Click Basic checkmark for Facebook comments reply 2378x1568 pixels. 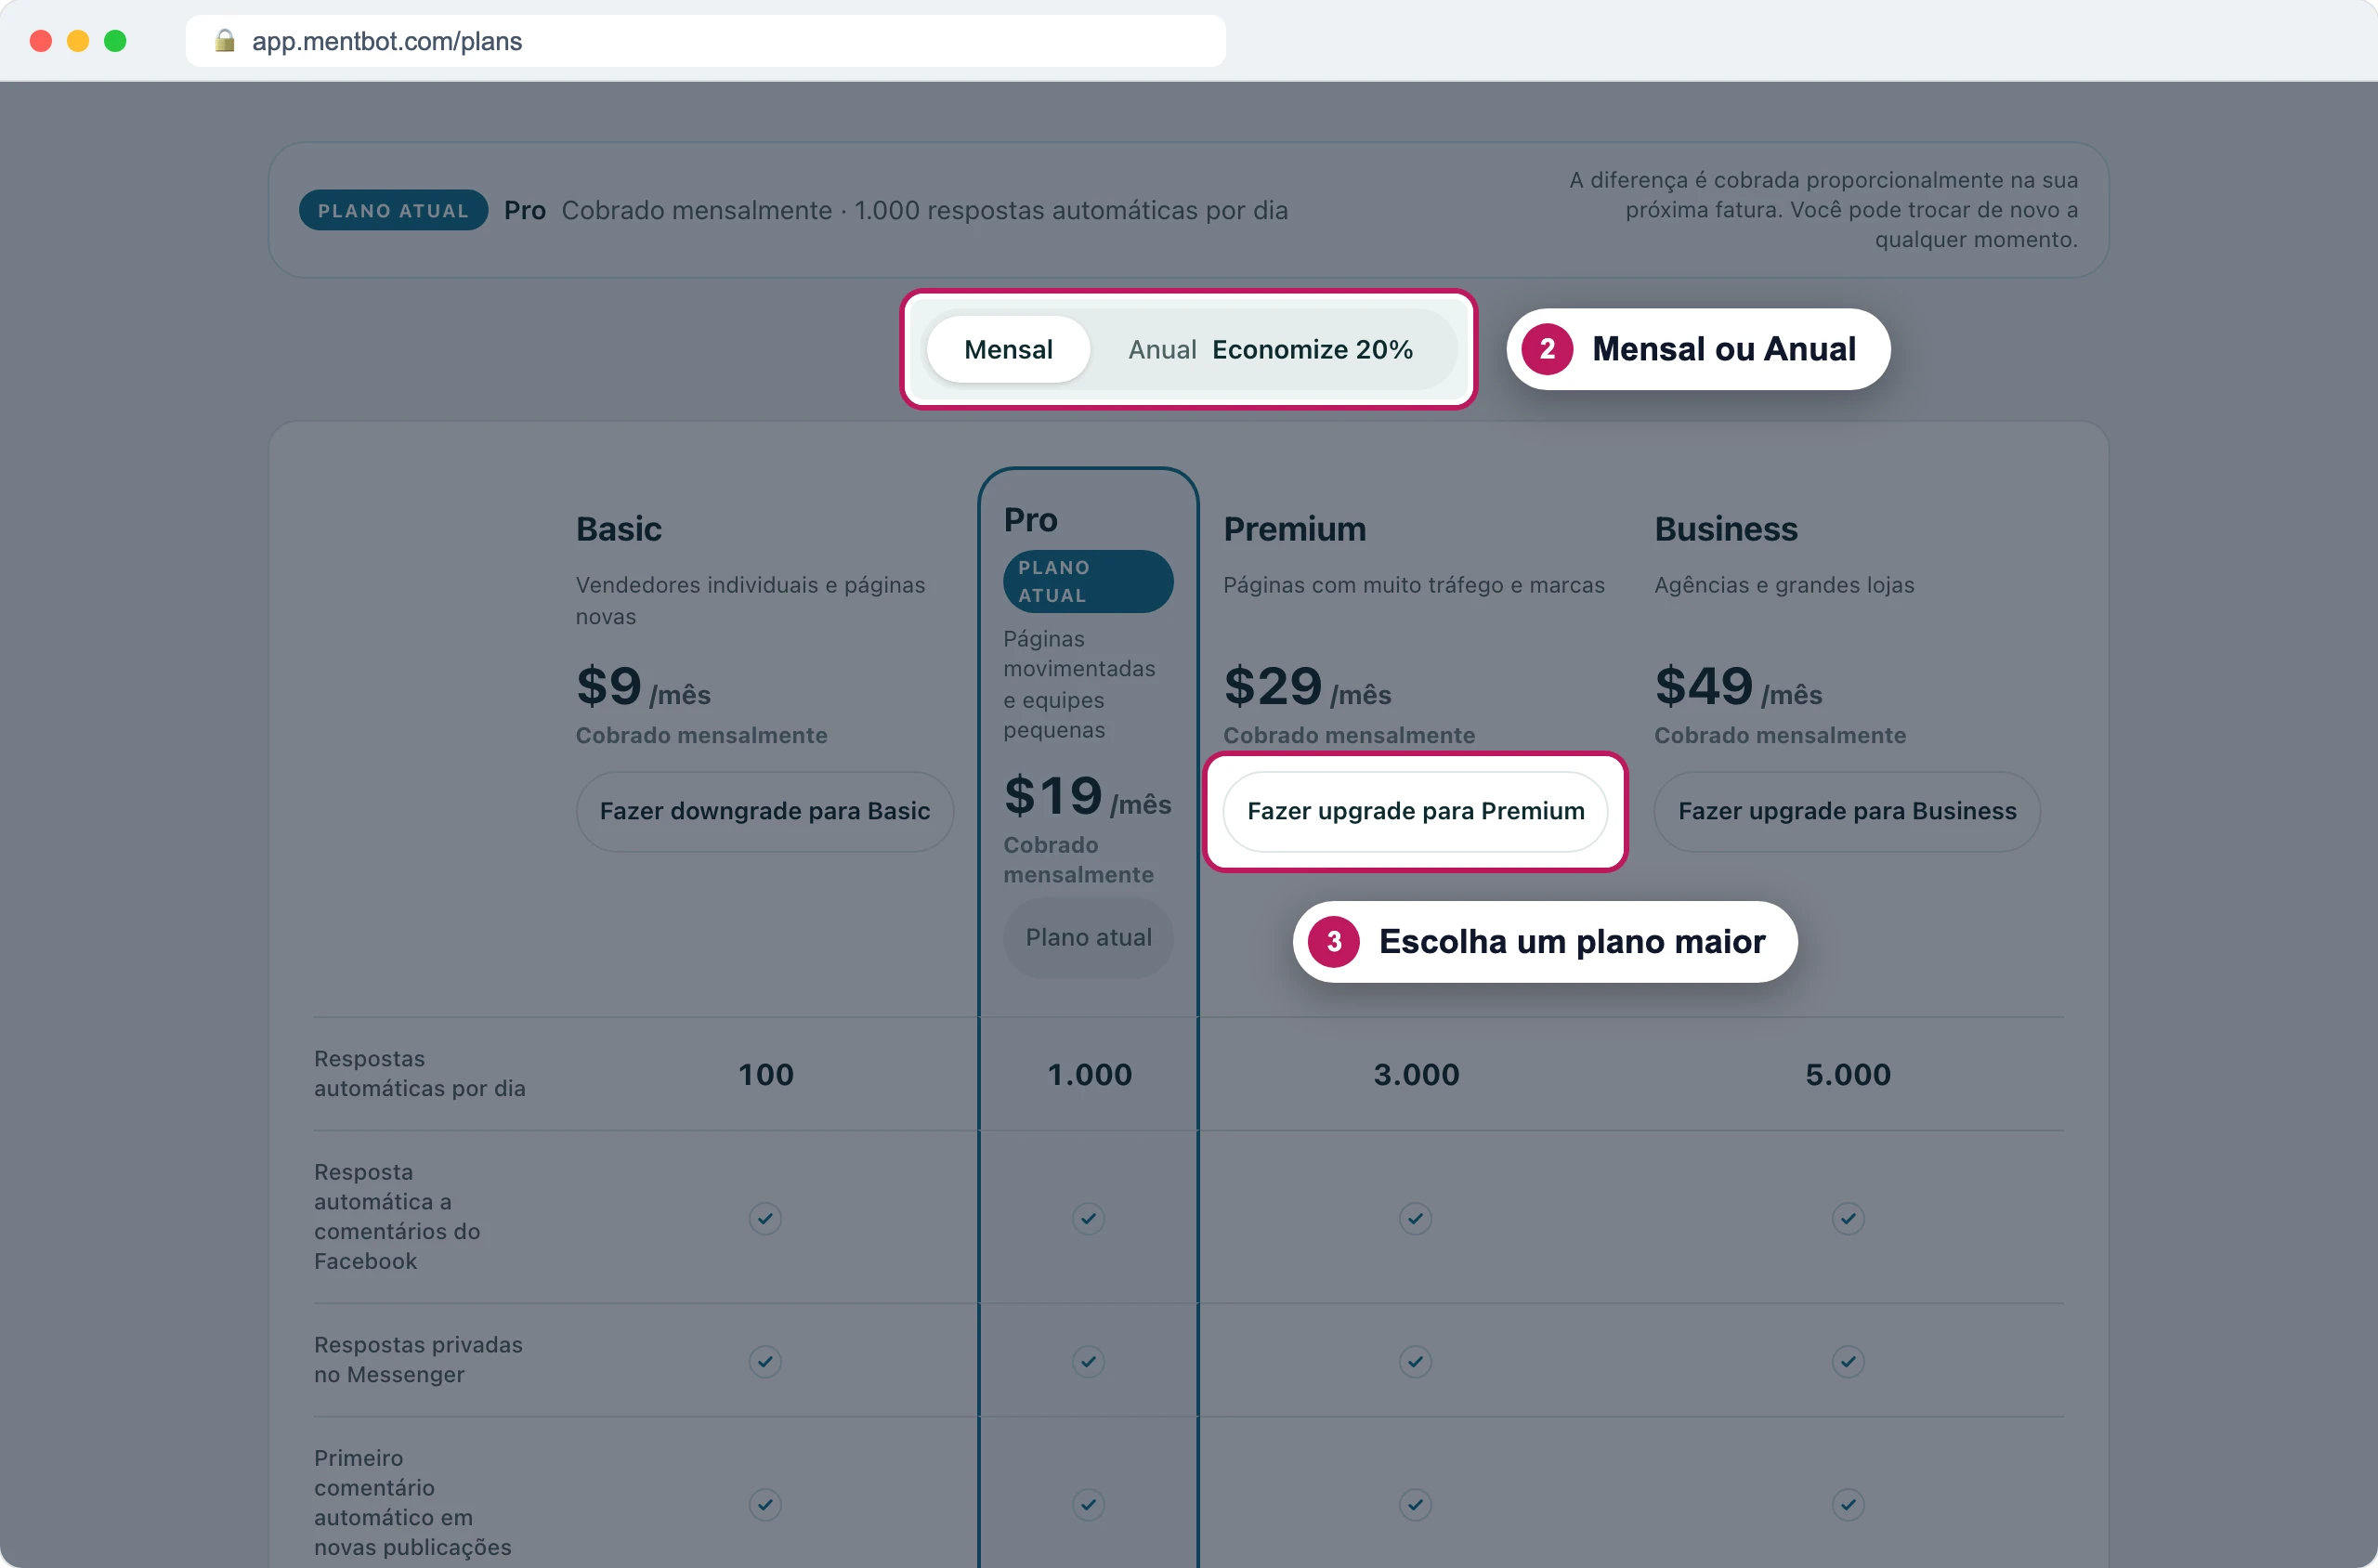tap(765, 1218)
